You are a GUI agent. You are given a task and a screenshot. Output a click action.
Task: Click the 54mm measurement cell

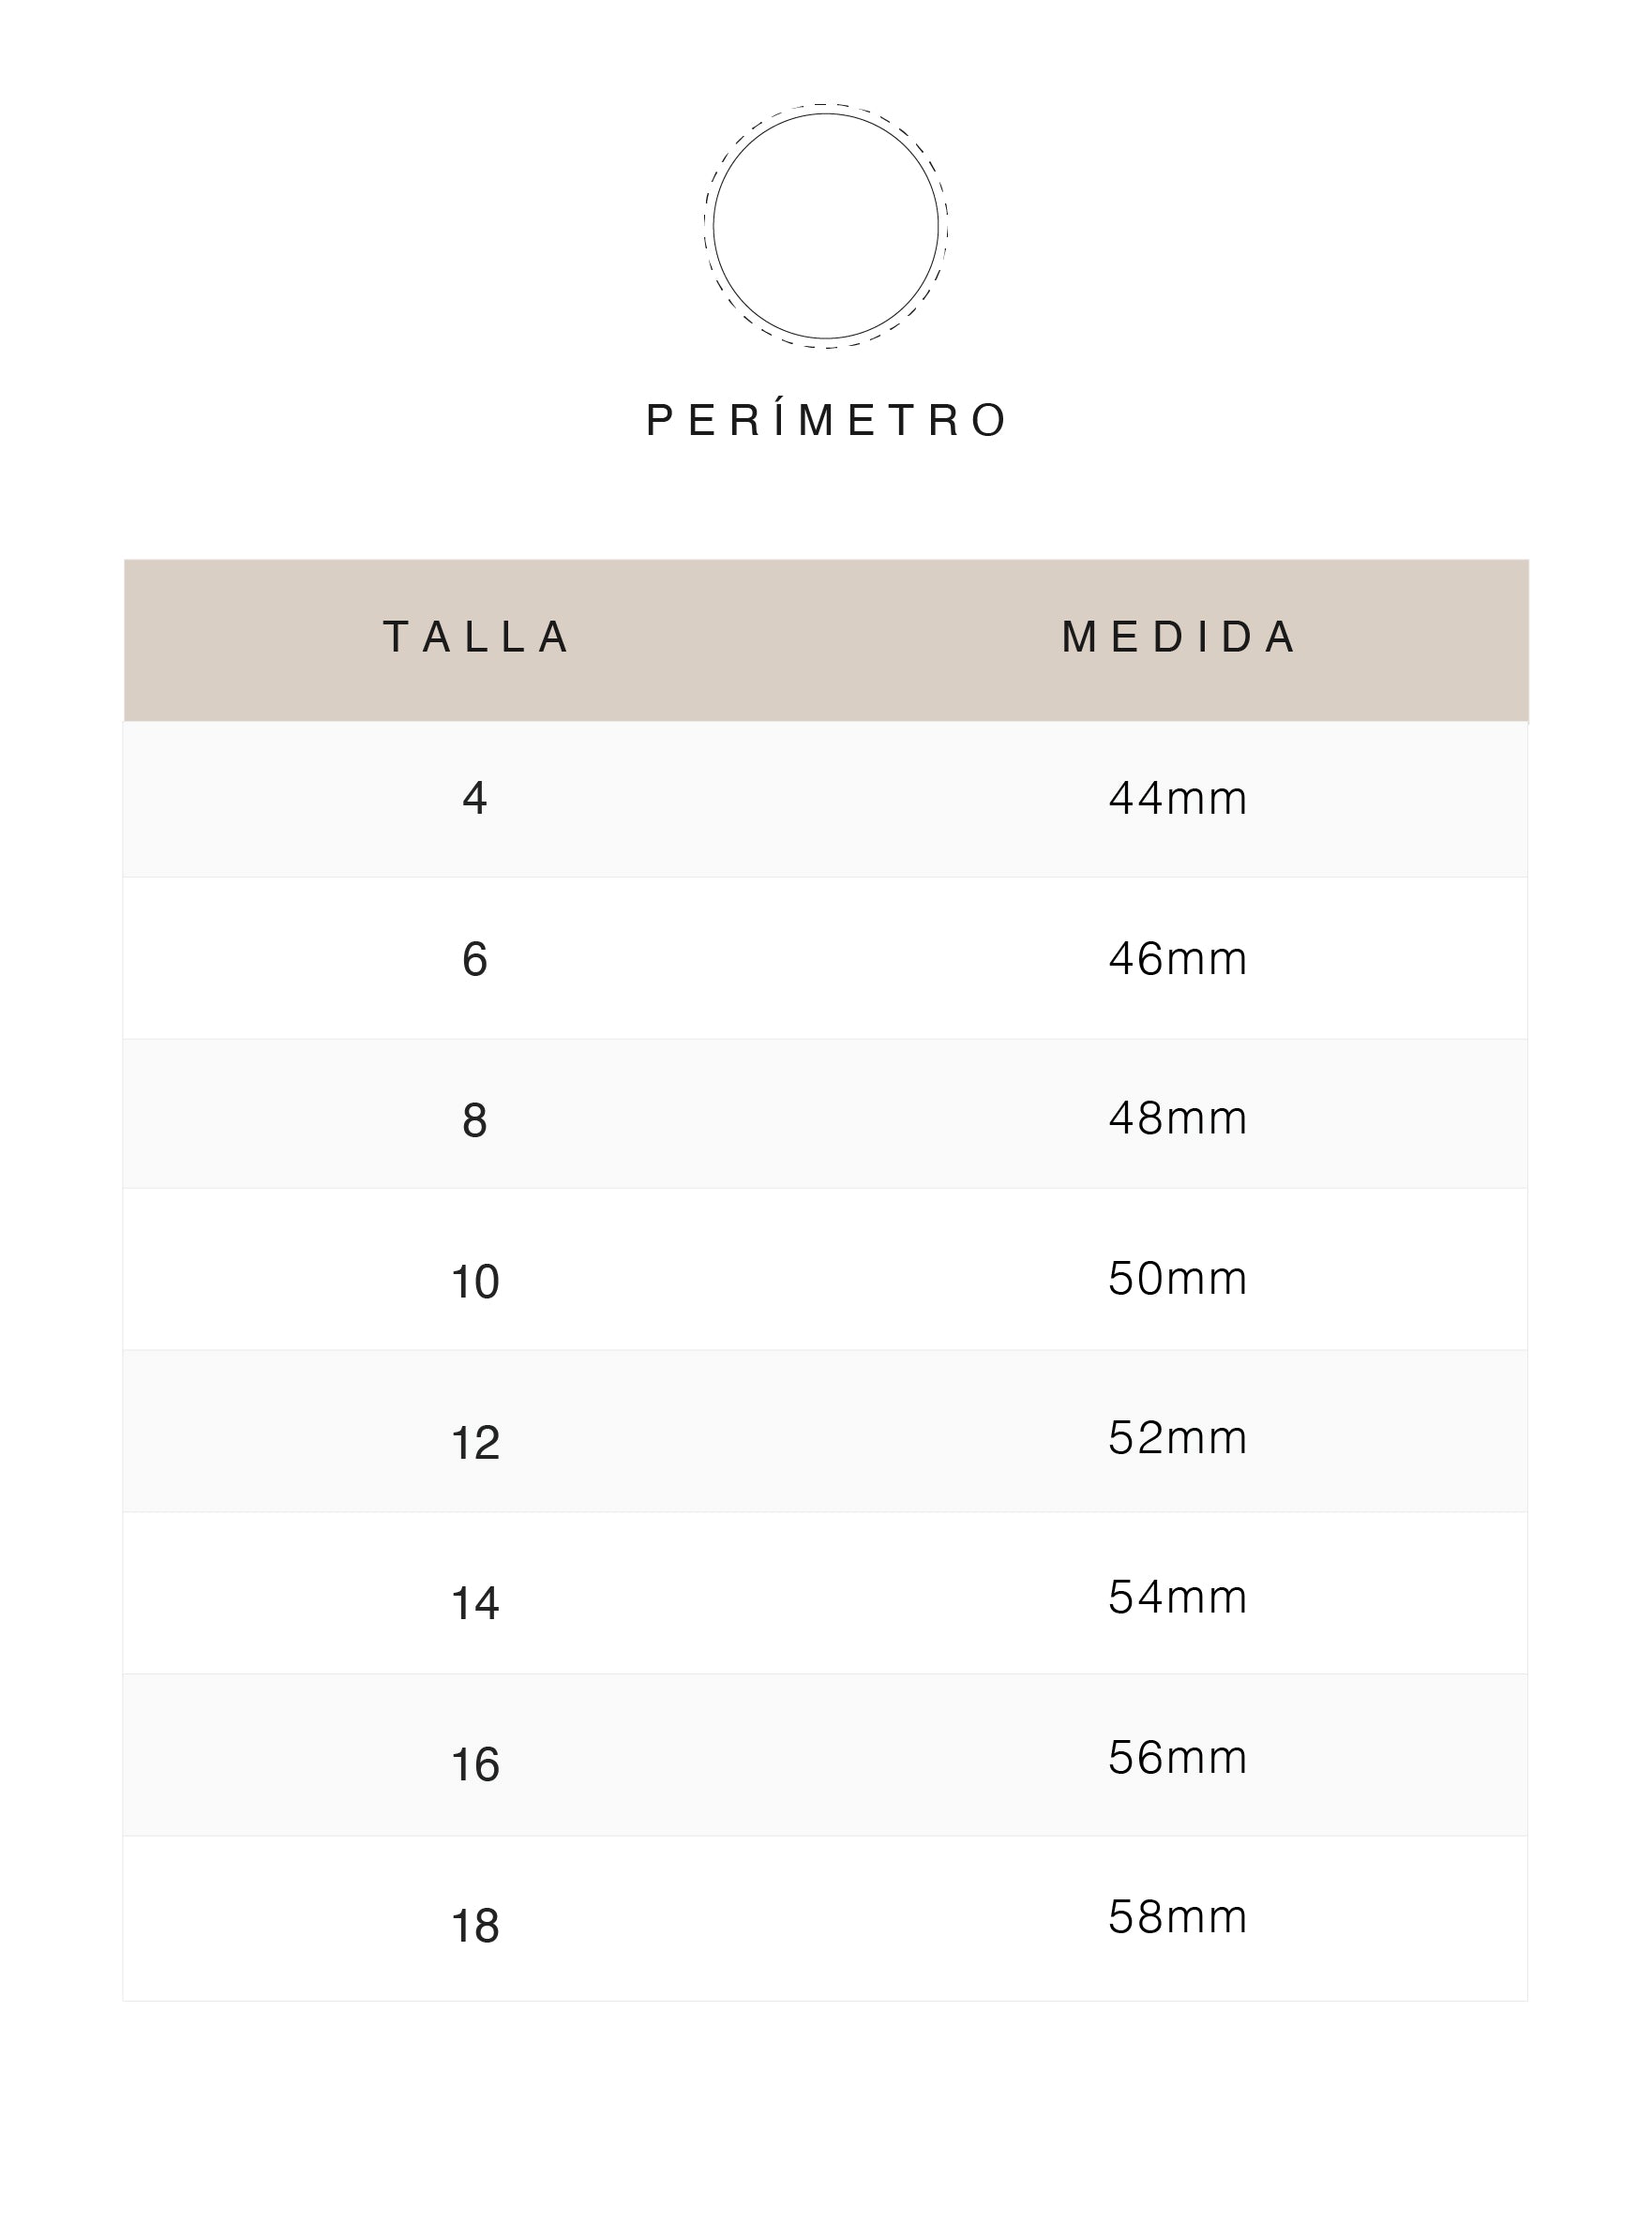[x=1178, y=1598]
